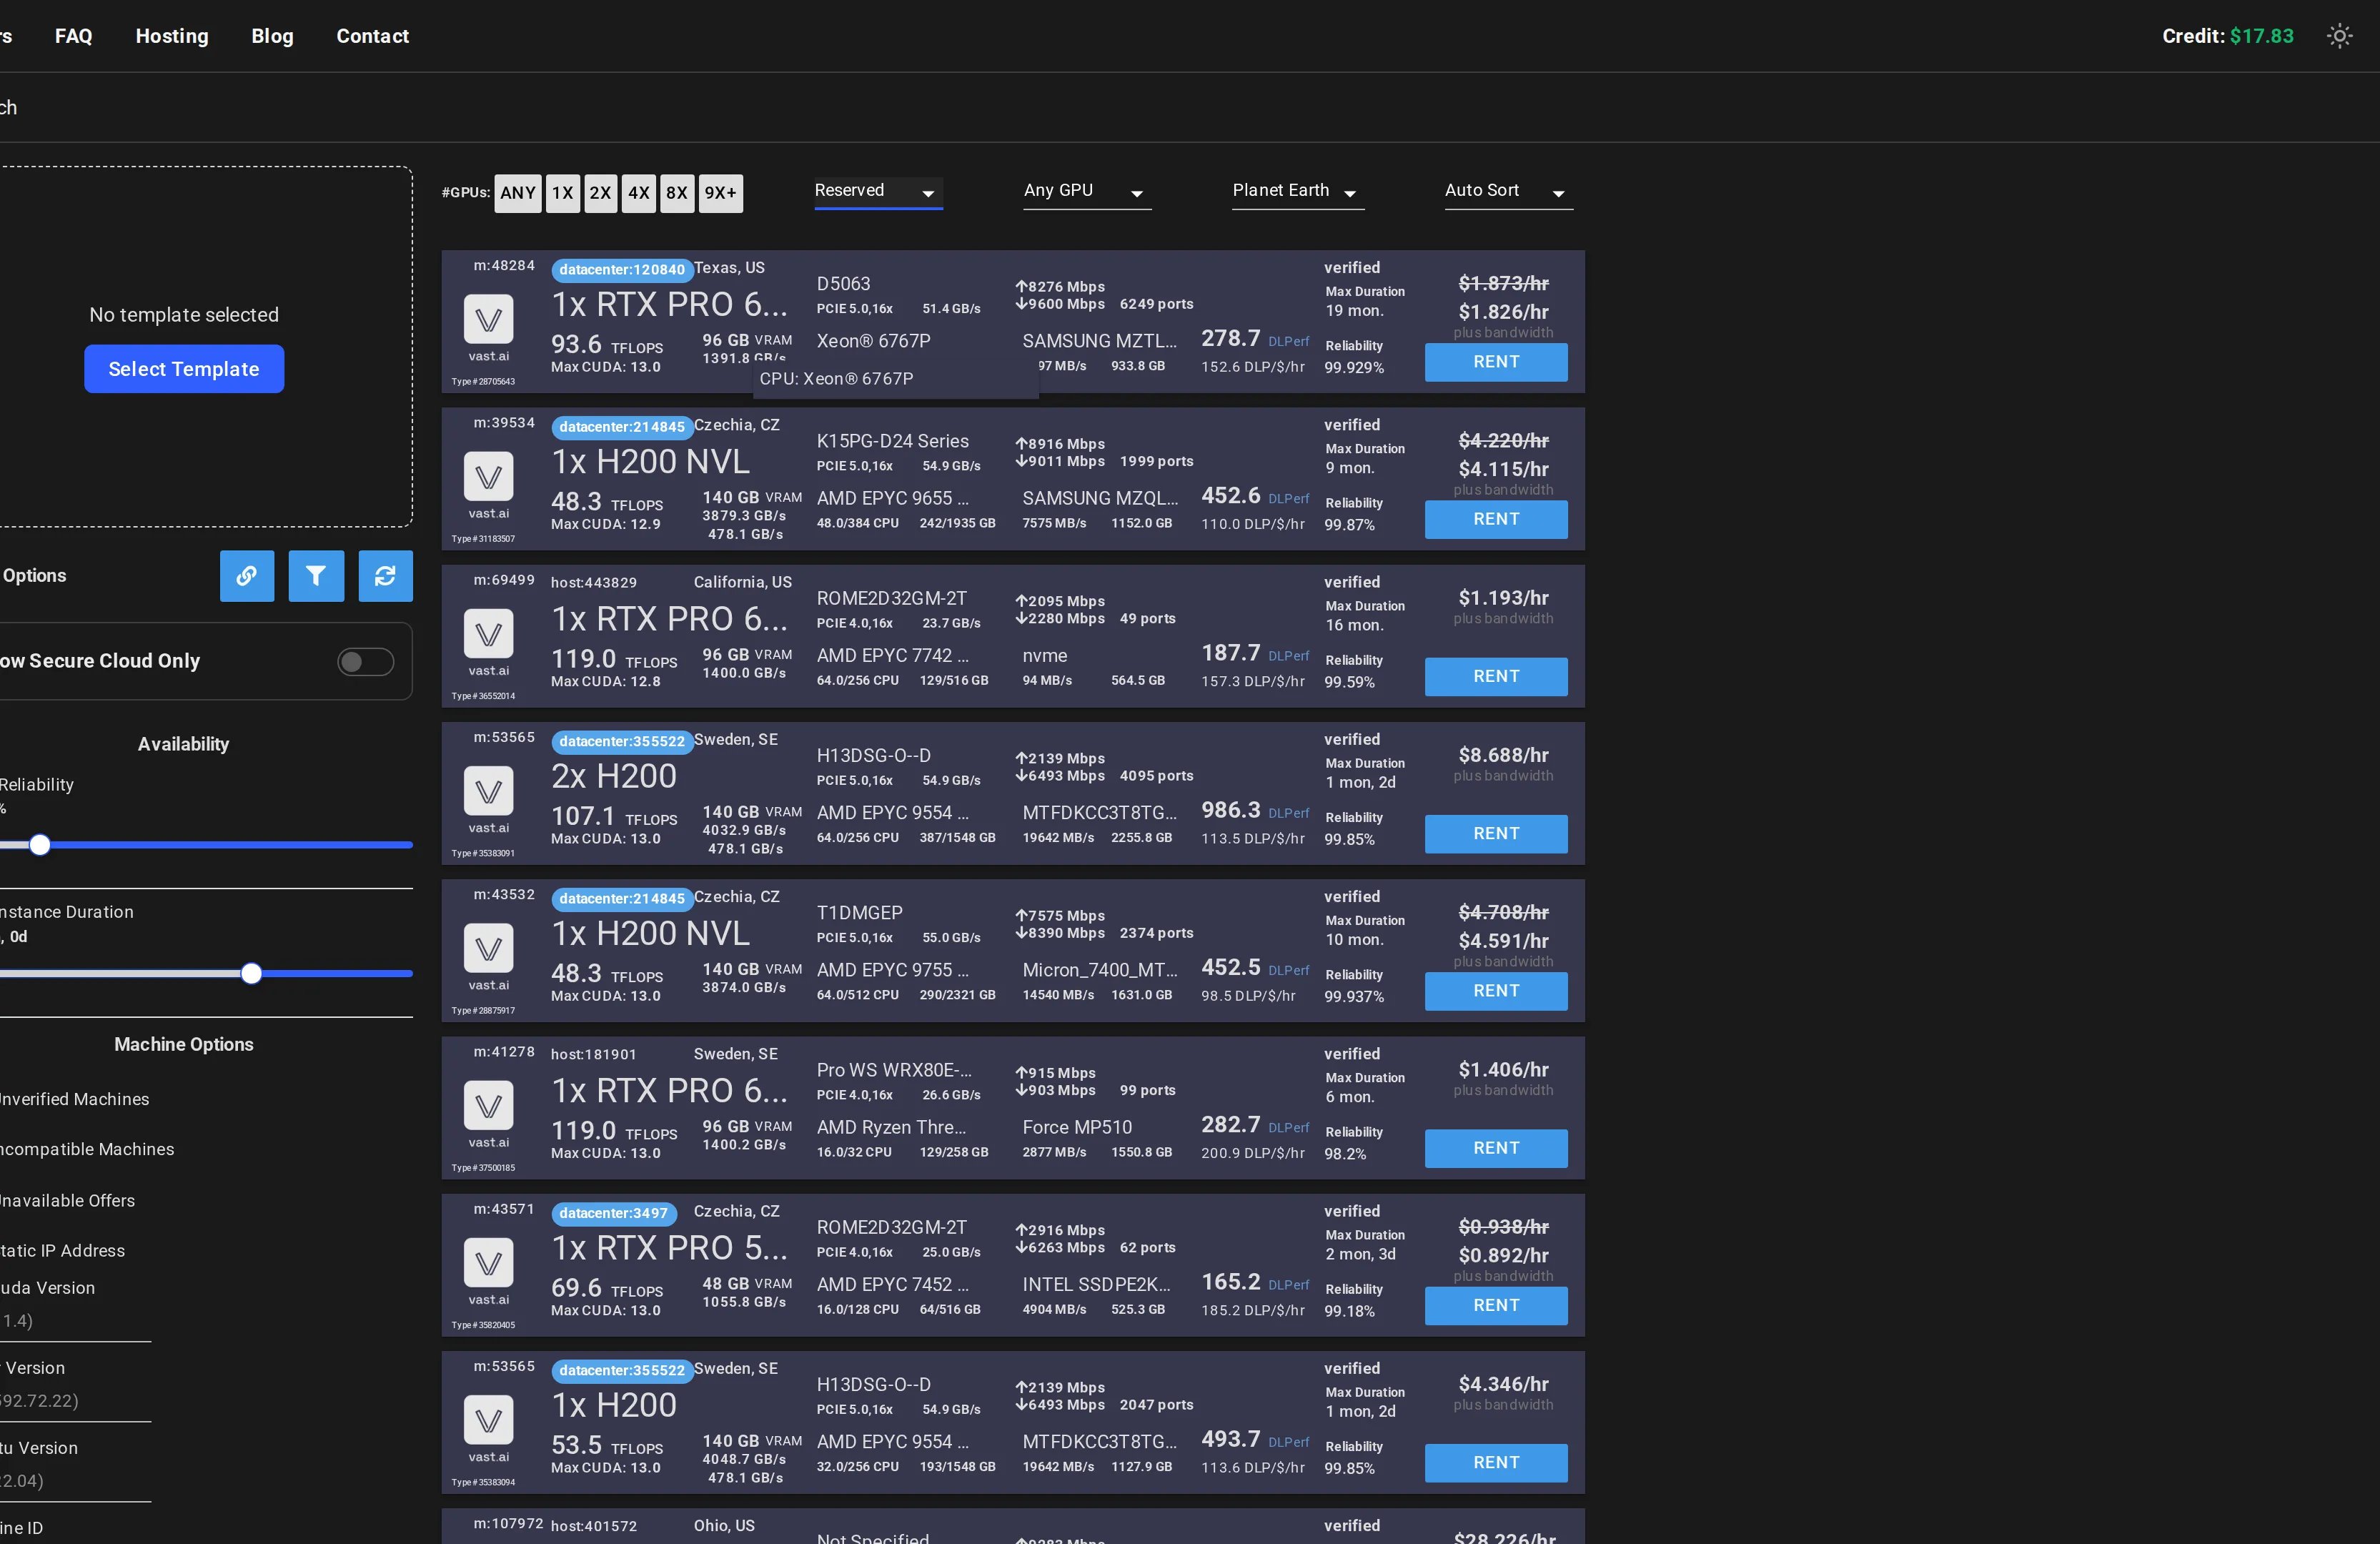Screen dimensions: 2380x1544
Task: Open the filter funnel icon button
Action: (316, 576)
